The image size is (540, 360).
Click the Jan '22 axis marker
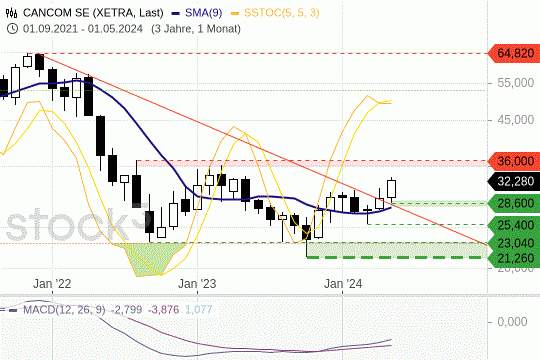coord(52,284)
